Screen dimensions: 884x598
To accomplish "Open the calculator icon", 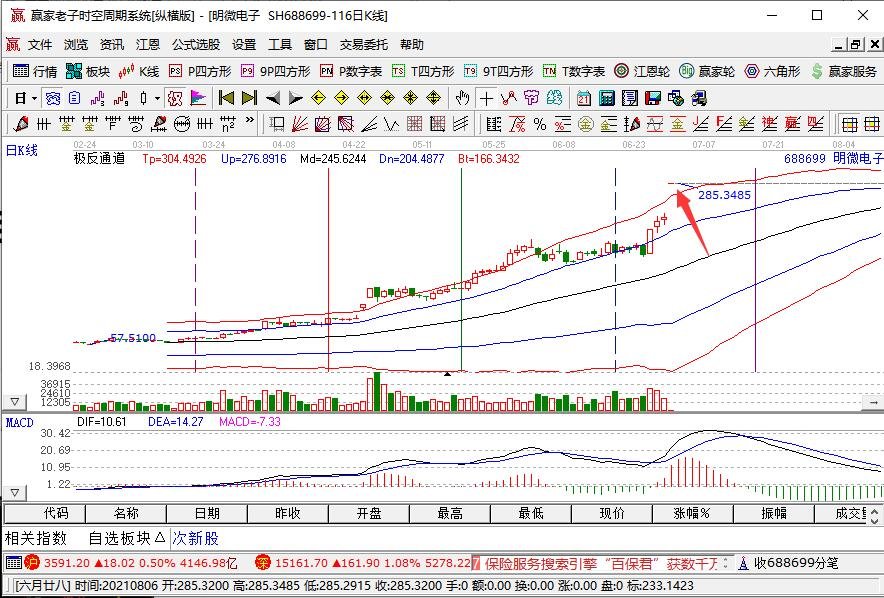I will [607, 99].
